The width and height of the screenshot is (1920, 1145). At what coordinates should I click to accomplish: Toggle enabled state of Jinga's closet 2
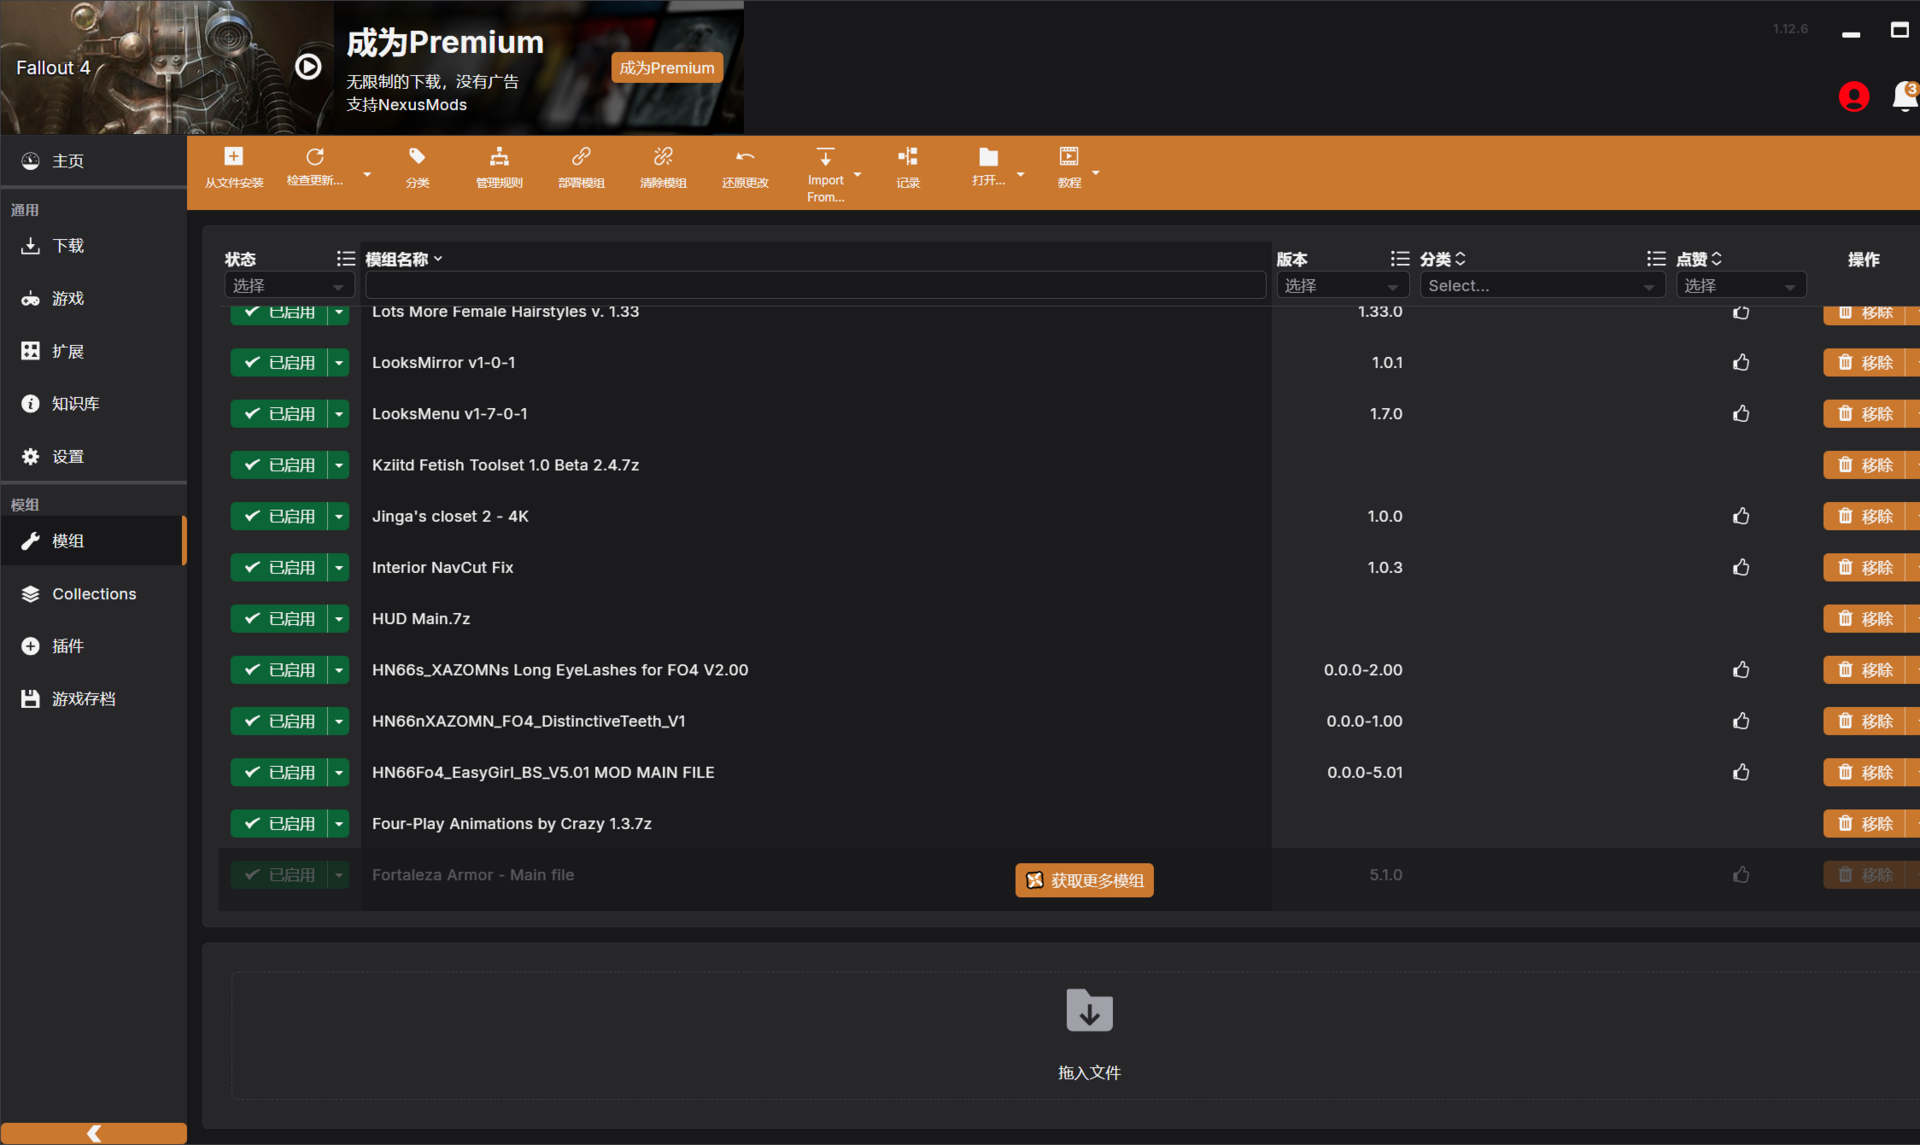click(279, 516)
